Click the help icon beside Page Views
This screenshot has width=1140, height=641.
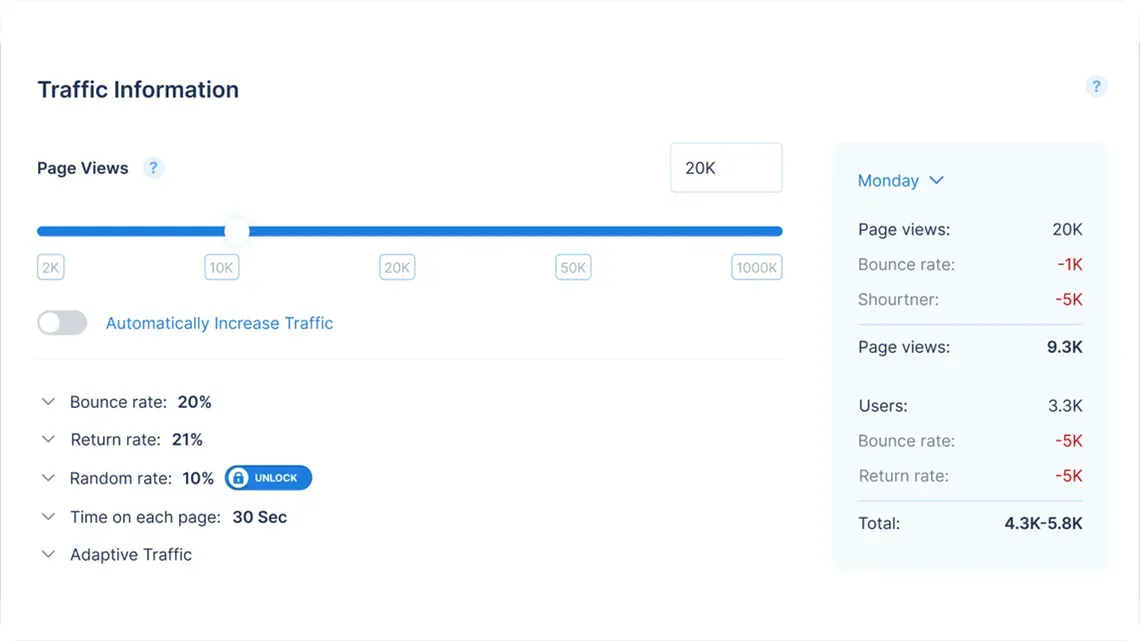(x=153, y=168)
